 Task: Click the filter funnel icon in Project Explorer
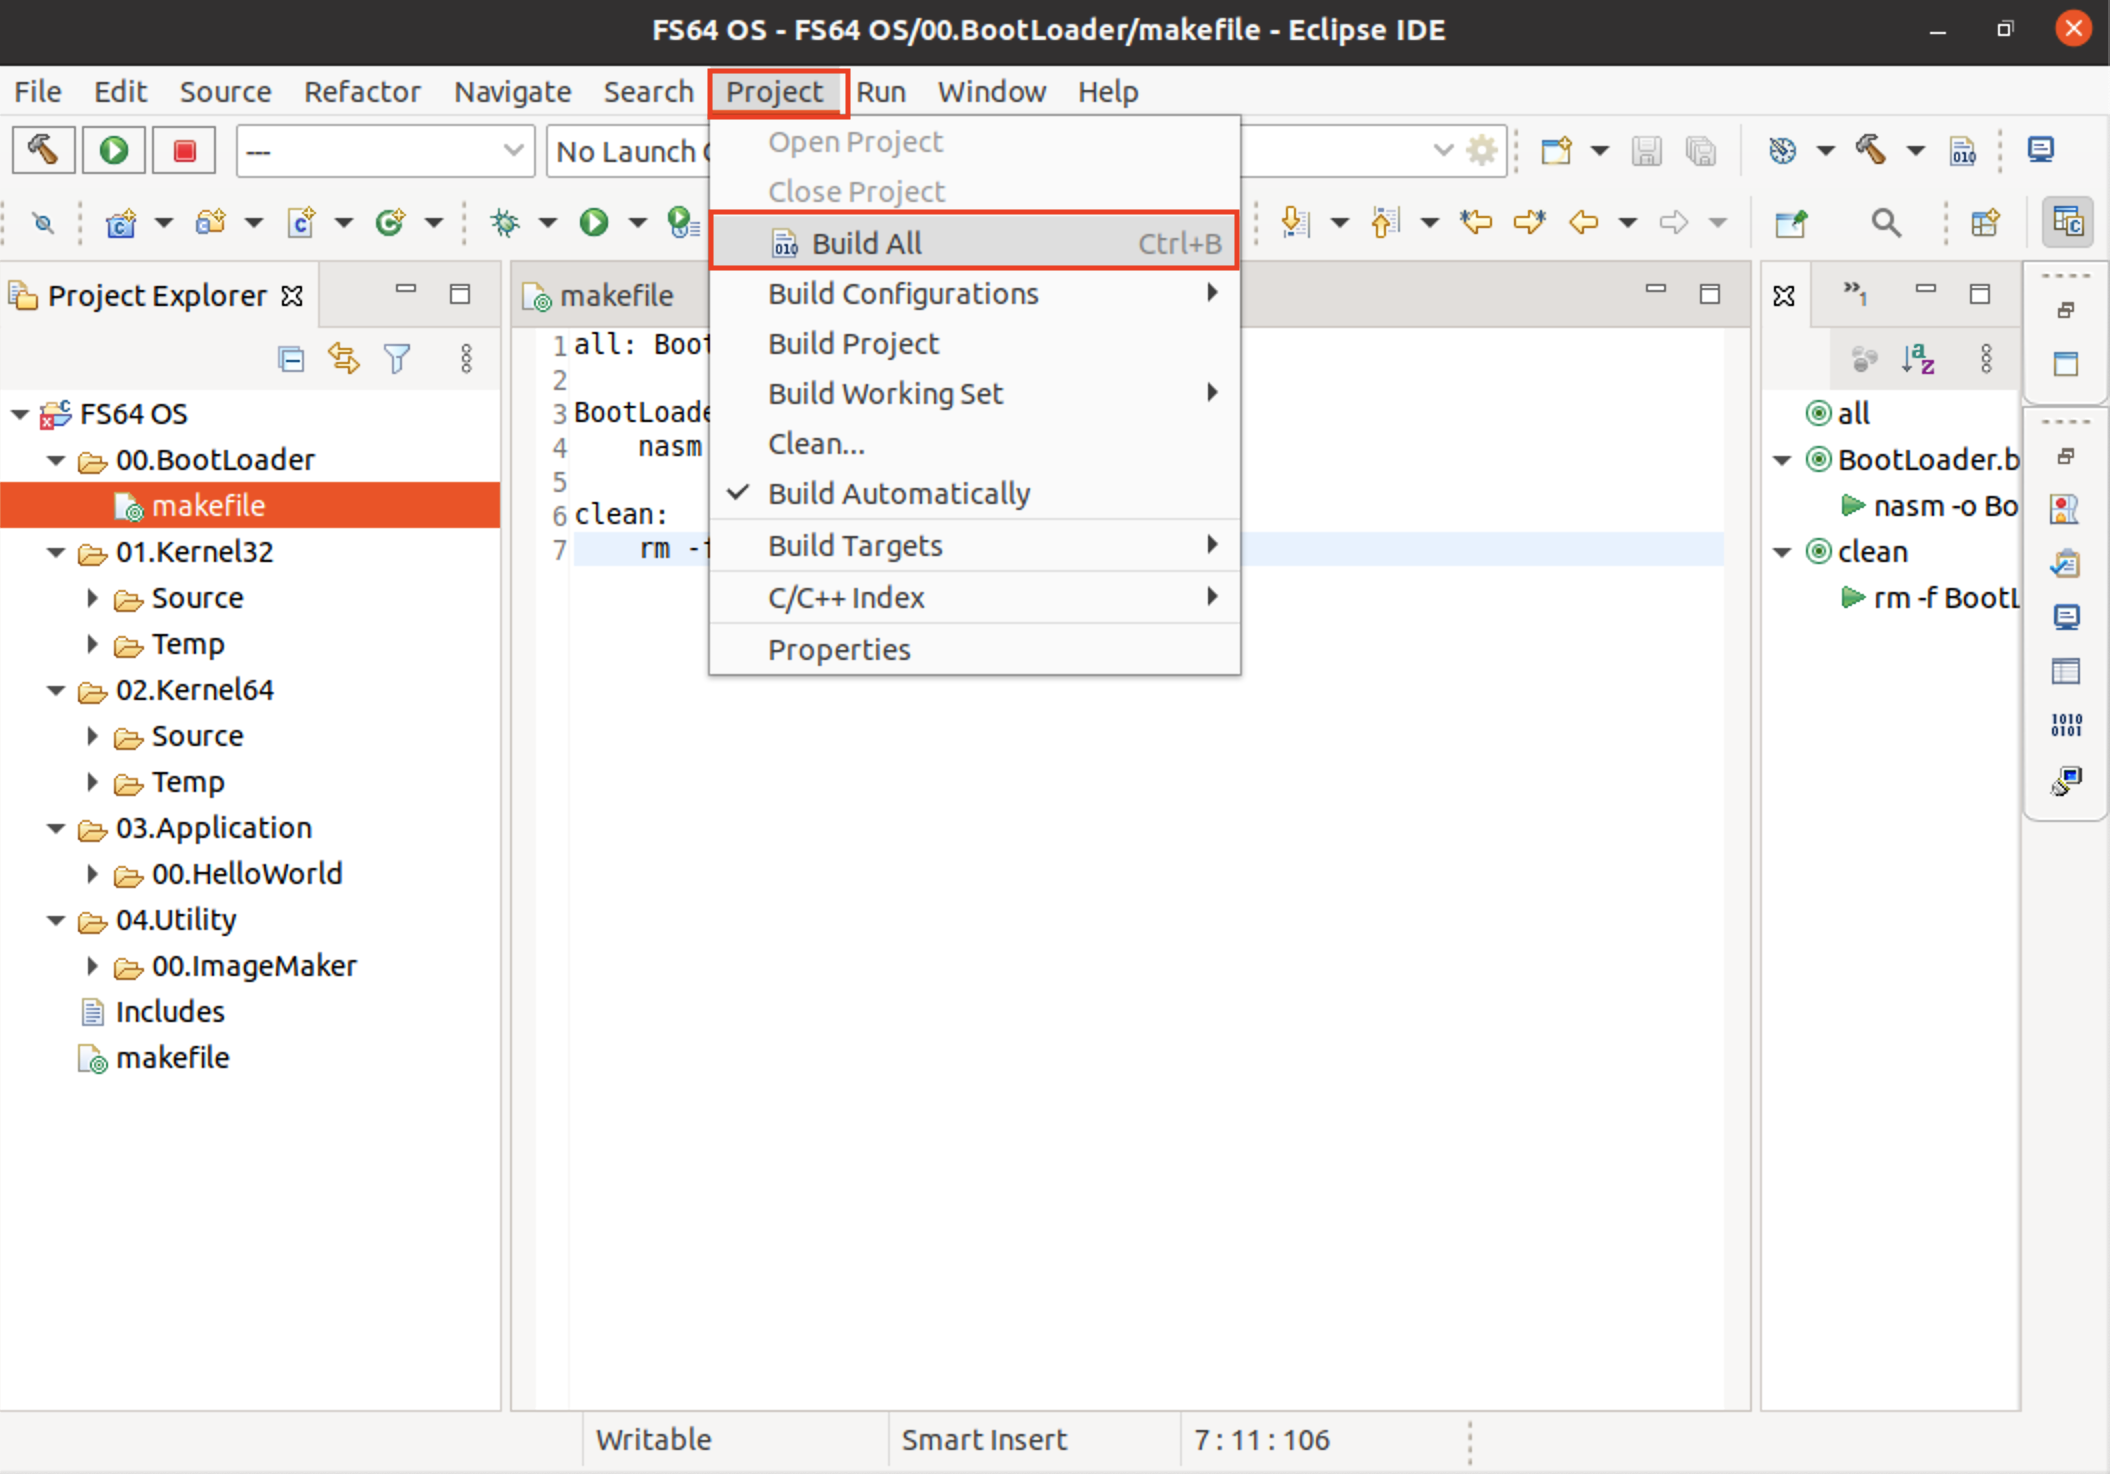(x=397, y=358)
